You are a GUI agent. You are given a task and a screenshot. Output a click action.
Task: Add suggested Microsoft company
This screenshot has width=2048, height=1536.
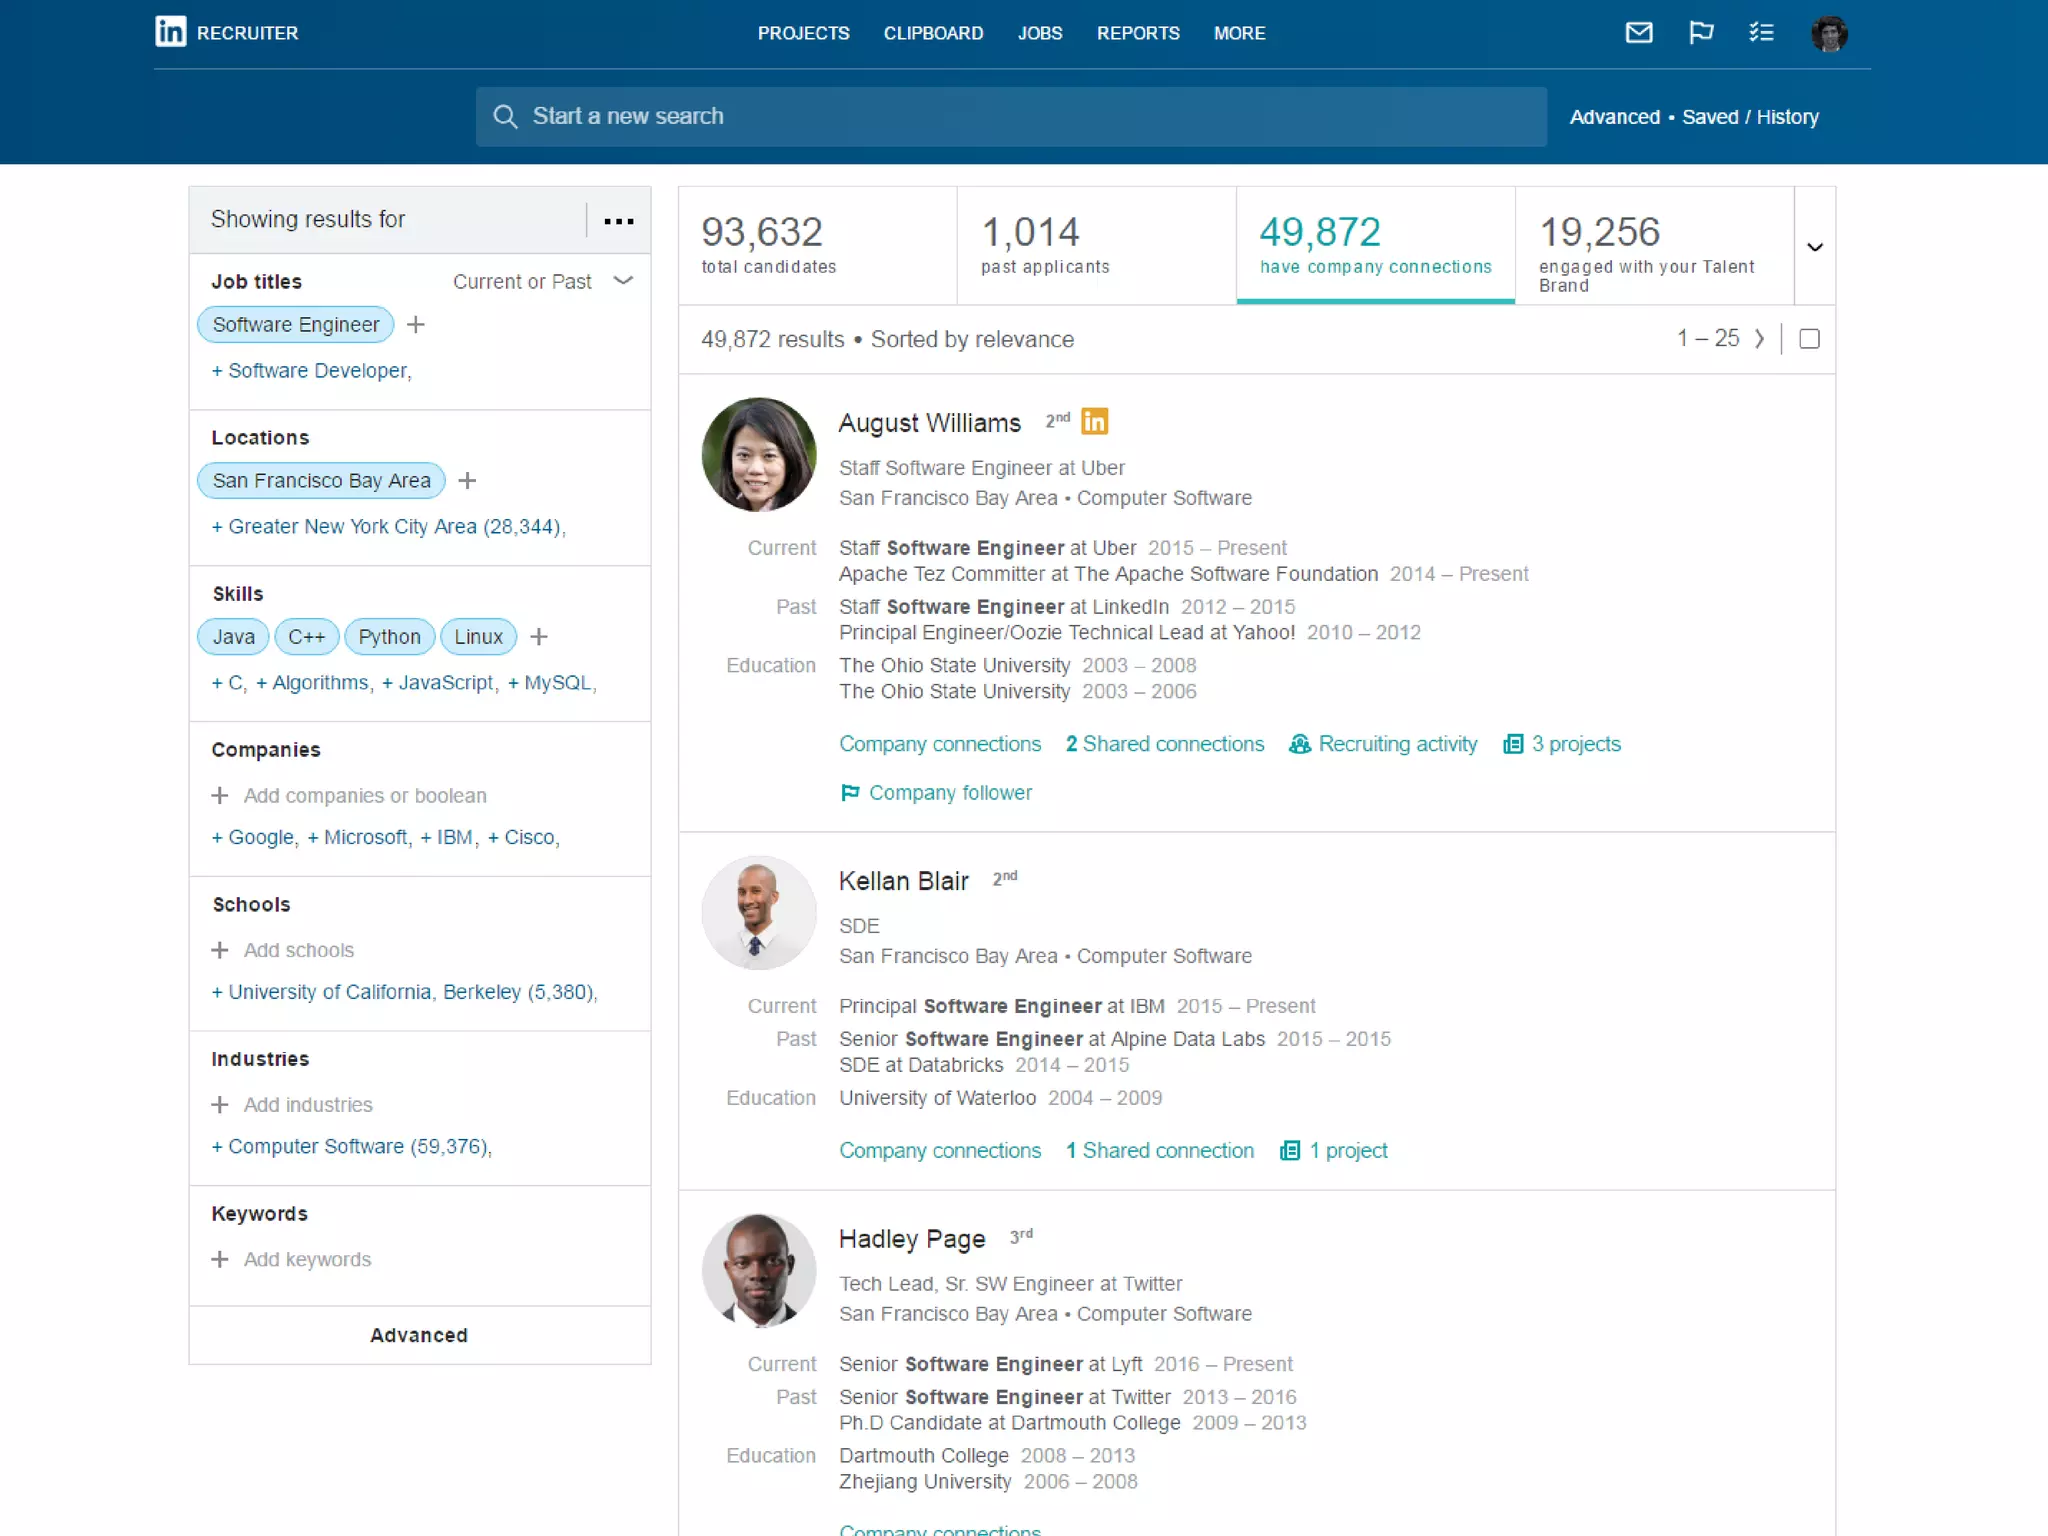click(359, 837)
